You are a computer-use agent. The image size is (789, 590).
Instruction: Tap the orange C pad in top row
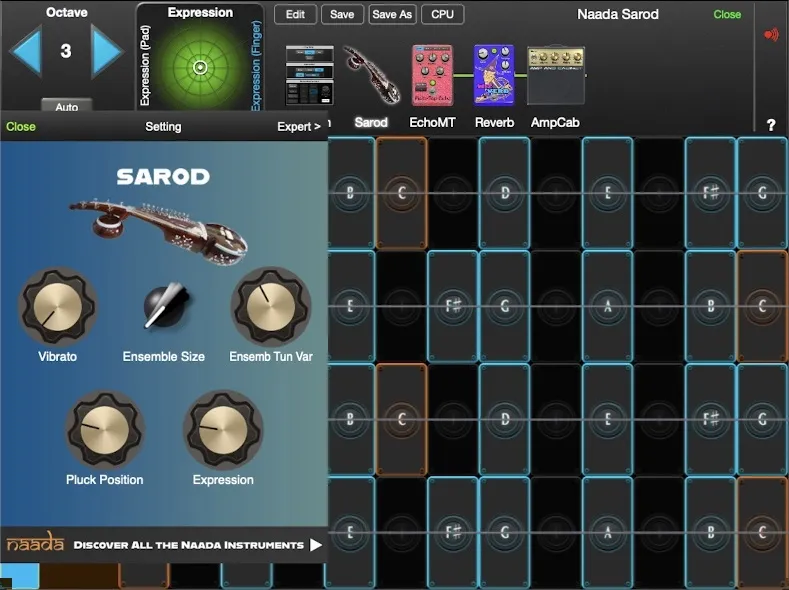[402, 193]
